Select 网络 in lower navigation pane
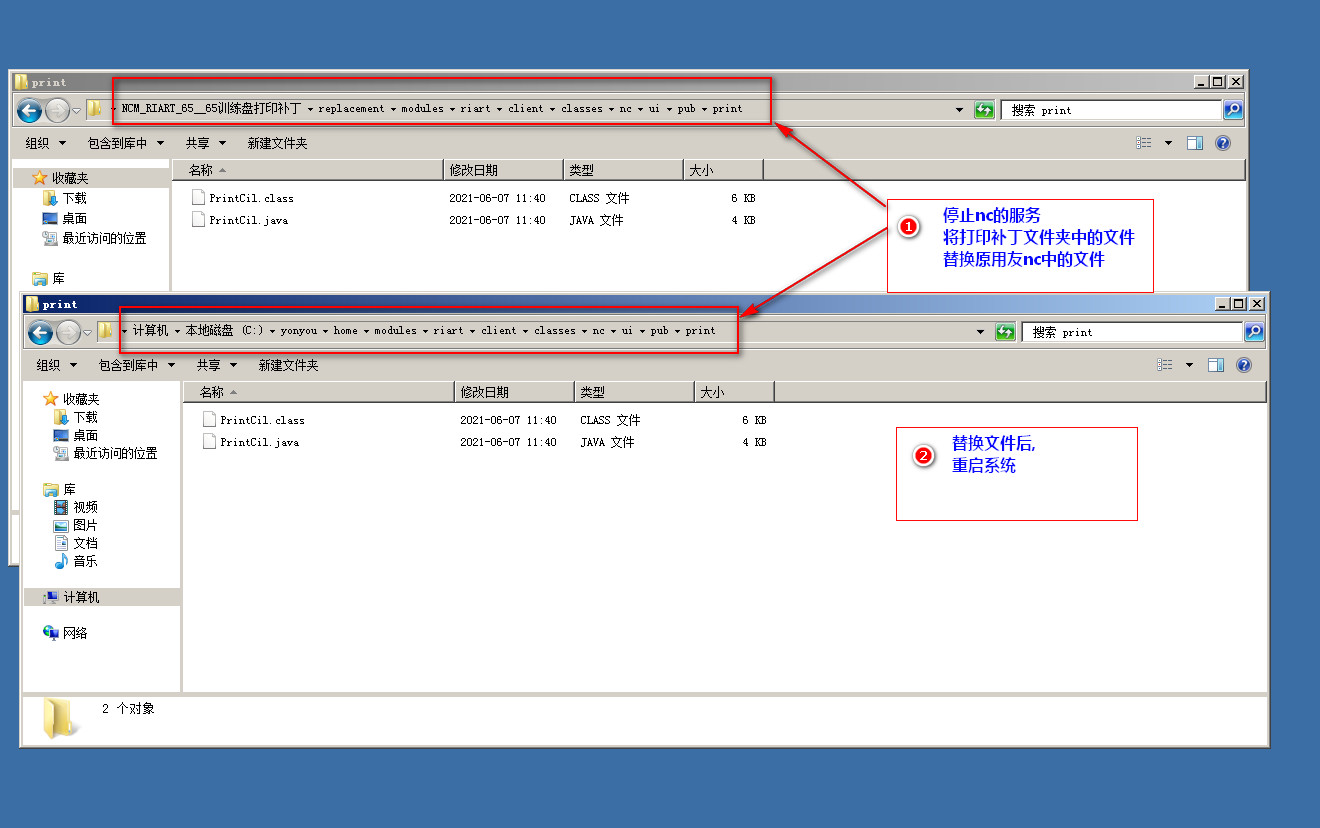 tap(75, 633)
